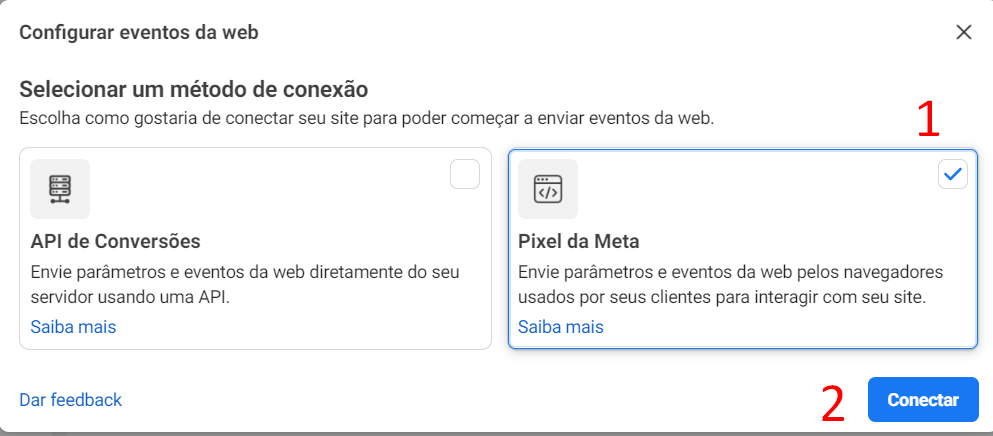Click the red number 2 annotation
The width and height of the screenshot is (993, 436).
point(833,404)
